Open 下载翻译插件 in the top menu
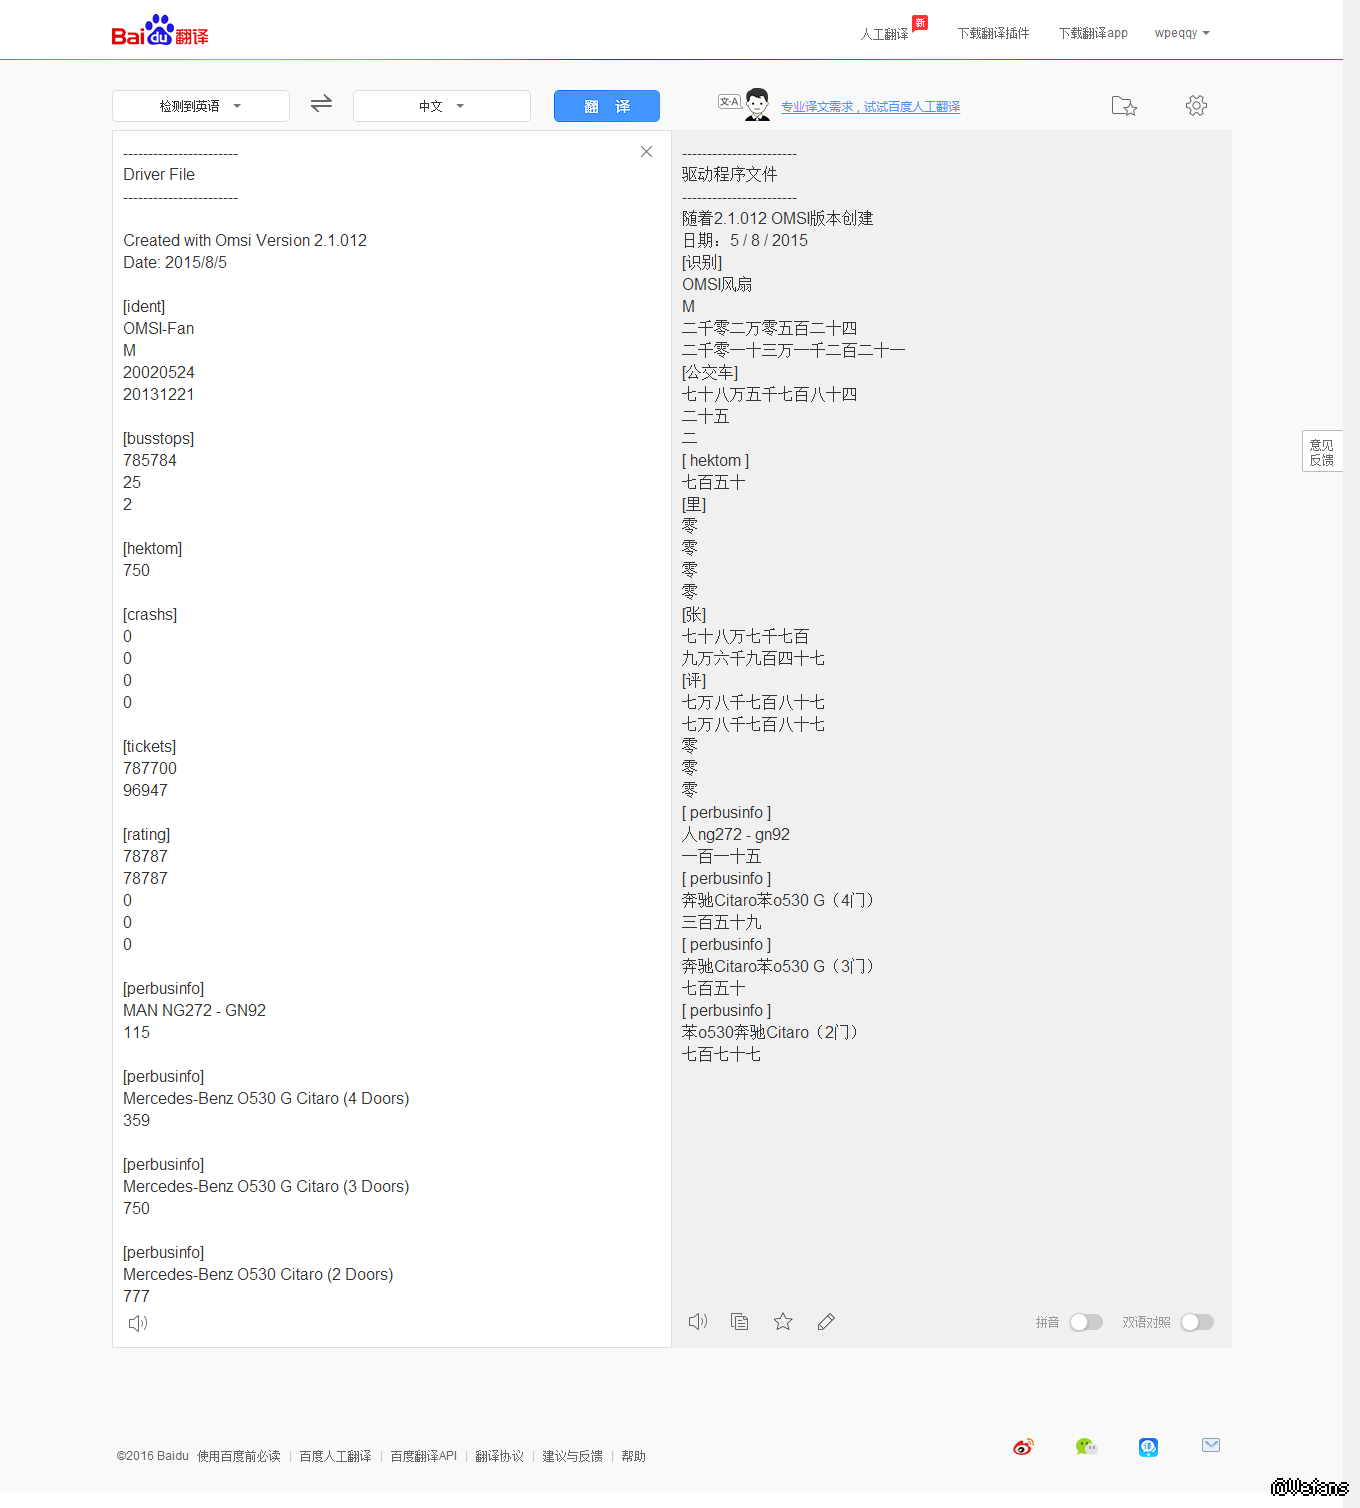 pos(993,33)
